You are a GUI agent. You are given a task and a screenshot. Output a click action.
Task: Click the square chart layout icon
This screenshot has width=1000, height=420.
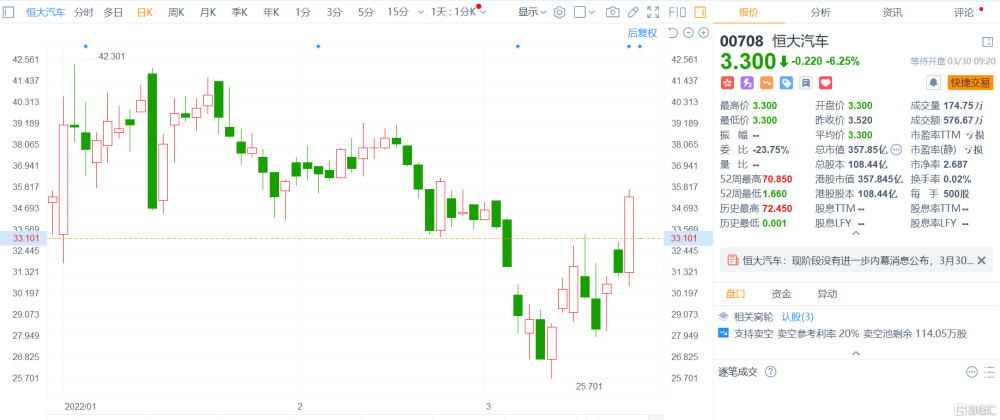(x=579, y=12)
